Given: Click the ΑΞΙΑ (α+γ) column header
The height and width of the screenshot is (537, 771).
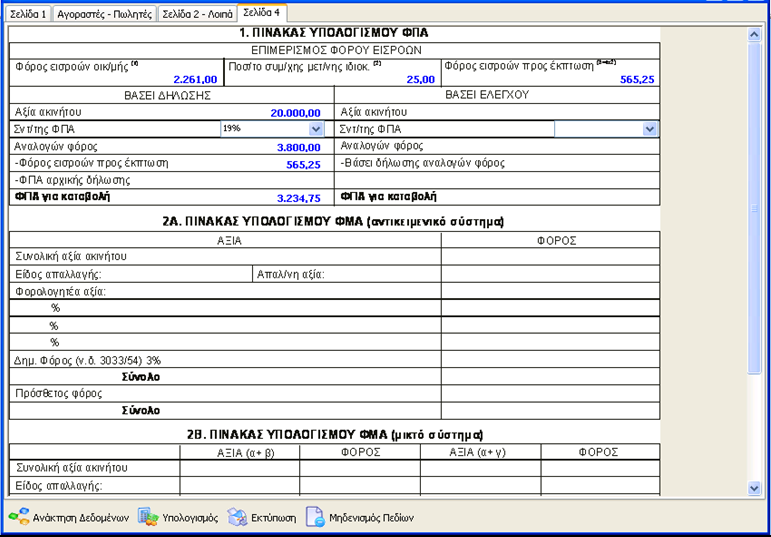Looking at the screenshot, I should (477, 452).
